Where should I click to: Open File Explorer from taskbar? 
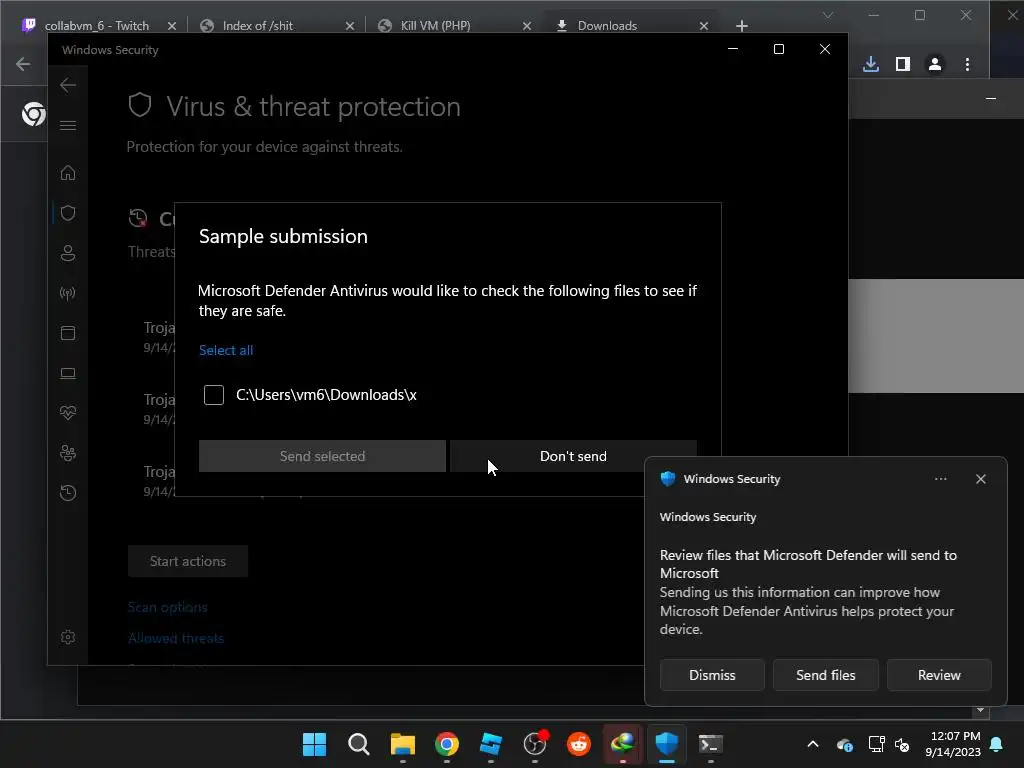(x=402, y=744)
